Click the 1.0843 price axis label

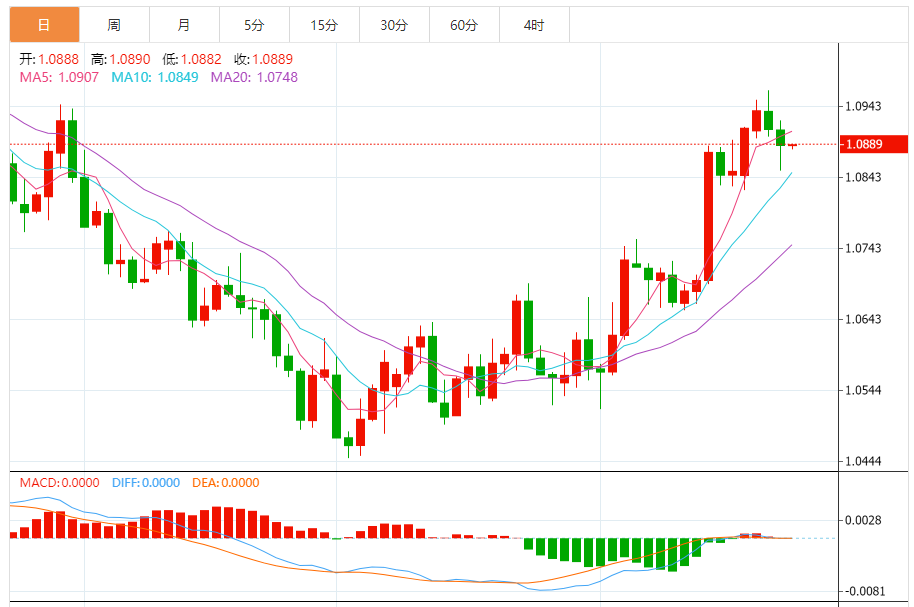click(863, 177)
